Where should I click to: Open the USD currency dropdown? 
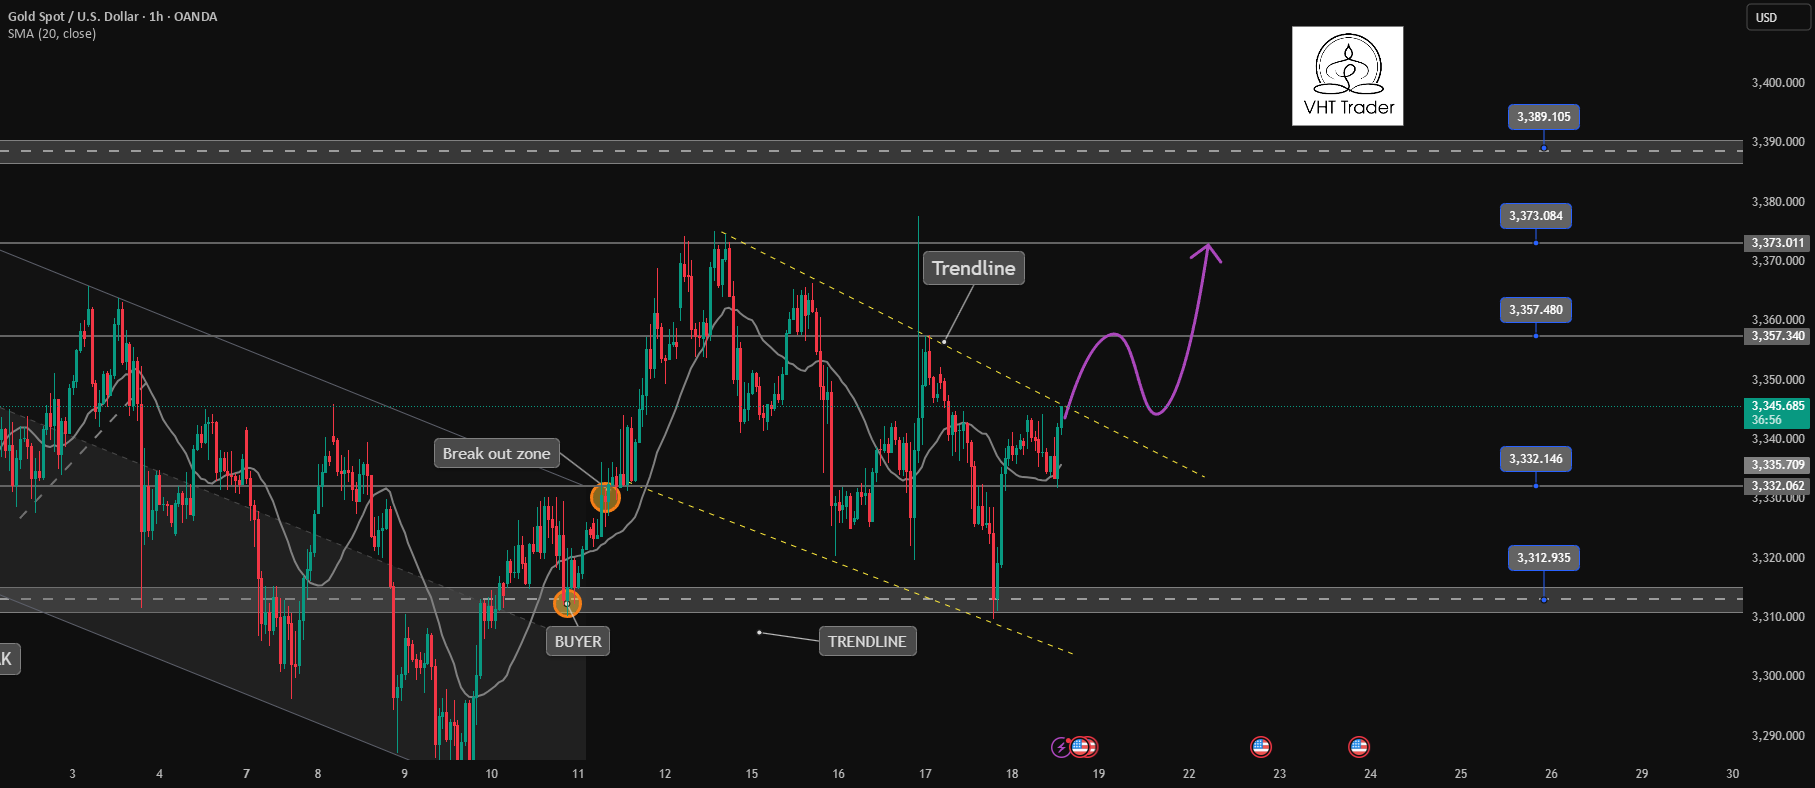pos(1780,17)
